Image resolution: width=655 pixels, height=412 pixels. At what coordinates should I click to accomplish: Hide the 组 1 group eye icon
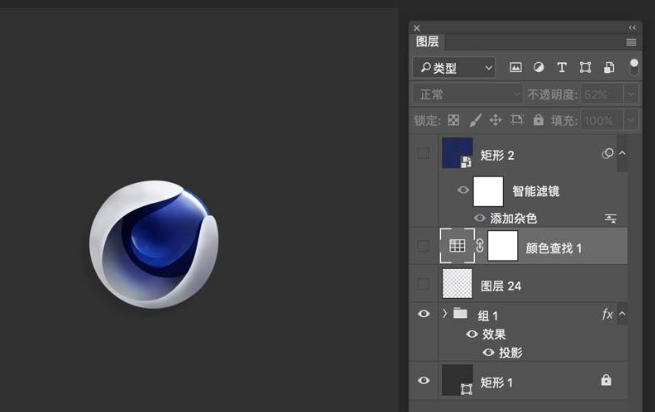coord(424,314)
